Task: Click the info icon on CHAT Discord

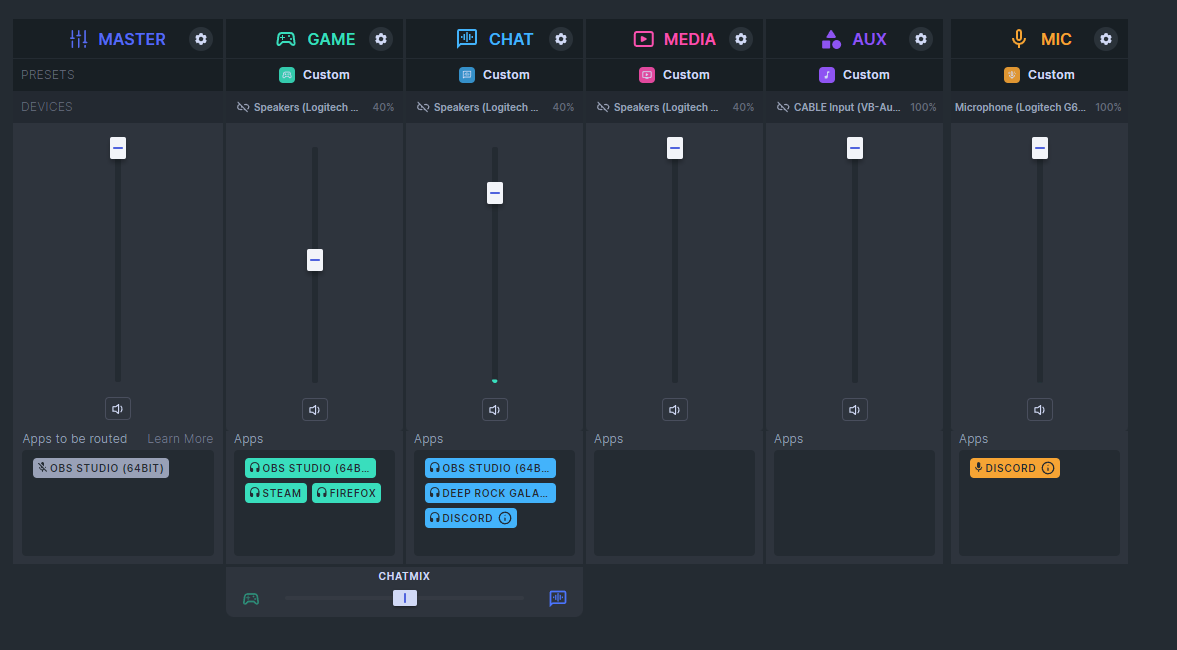Action: coord(505,518)
